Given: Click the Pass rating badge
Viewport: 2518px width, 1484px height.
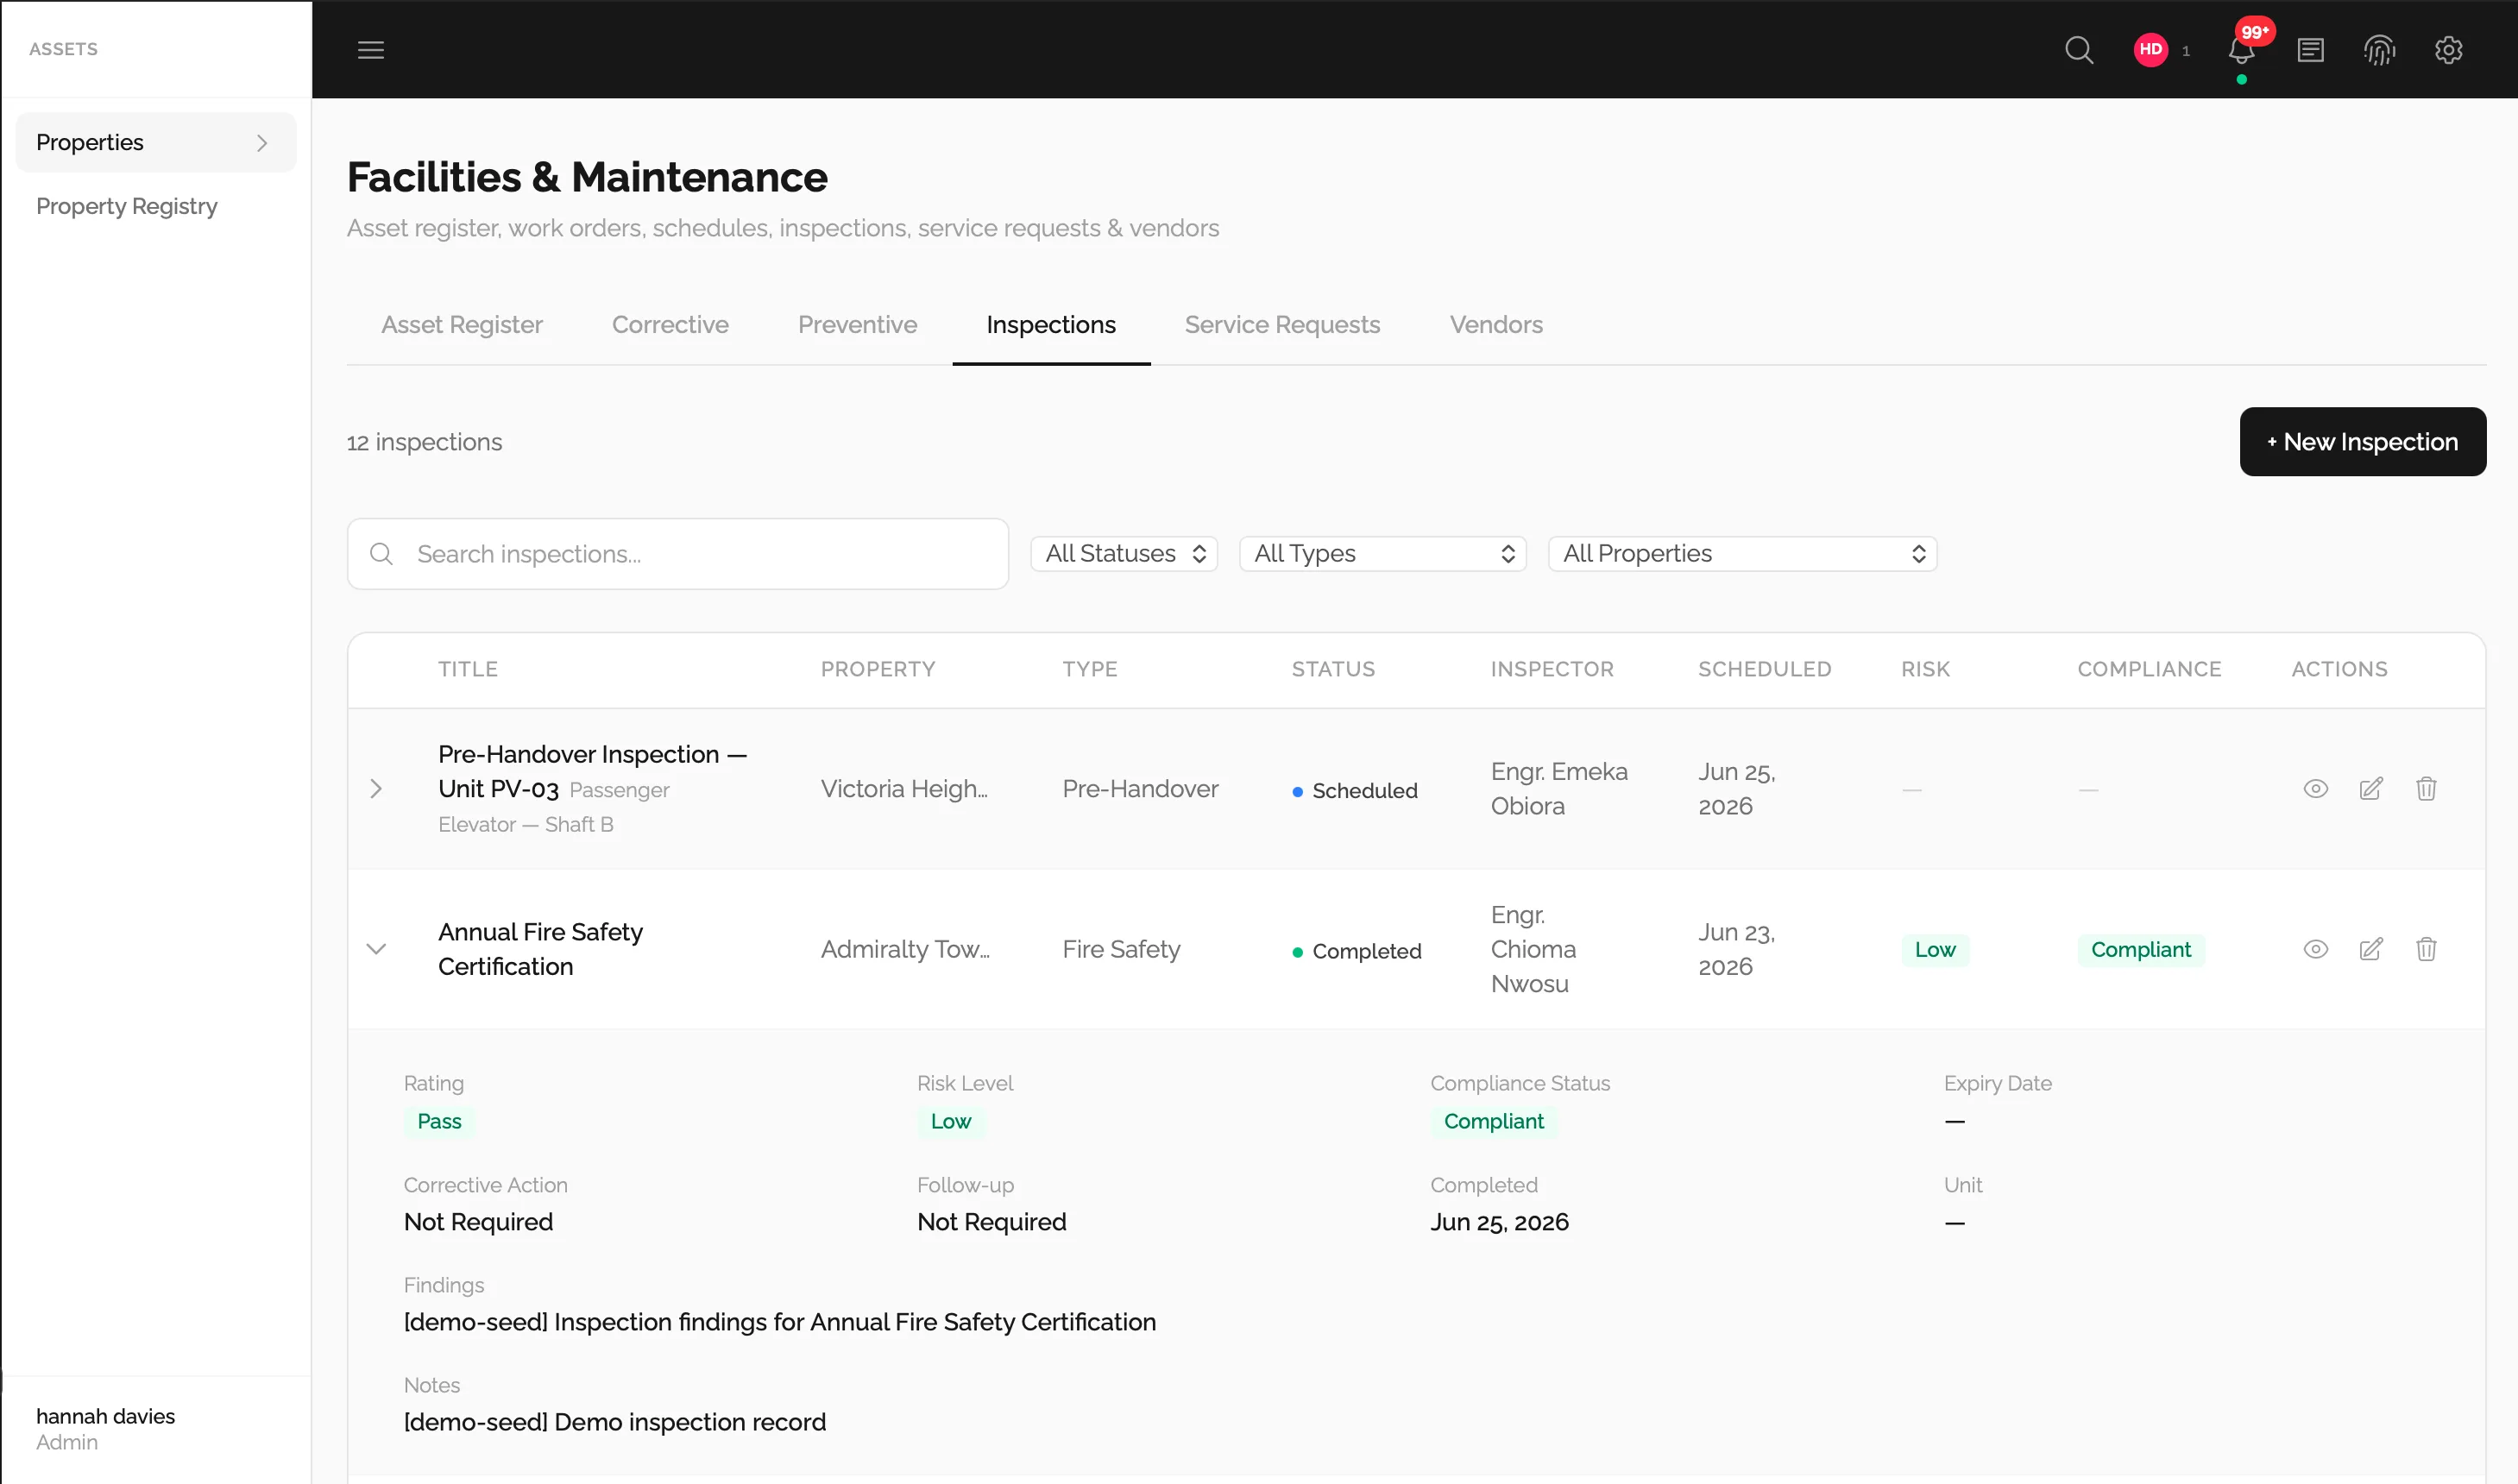Looking at the screenshot, I should pyautogui.click(x=439, y=1121).
